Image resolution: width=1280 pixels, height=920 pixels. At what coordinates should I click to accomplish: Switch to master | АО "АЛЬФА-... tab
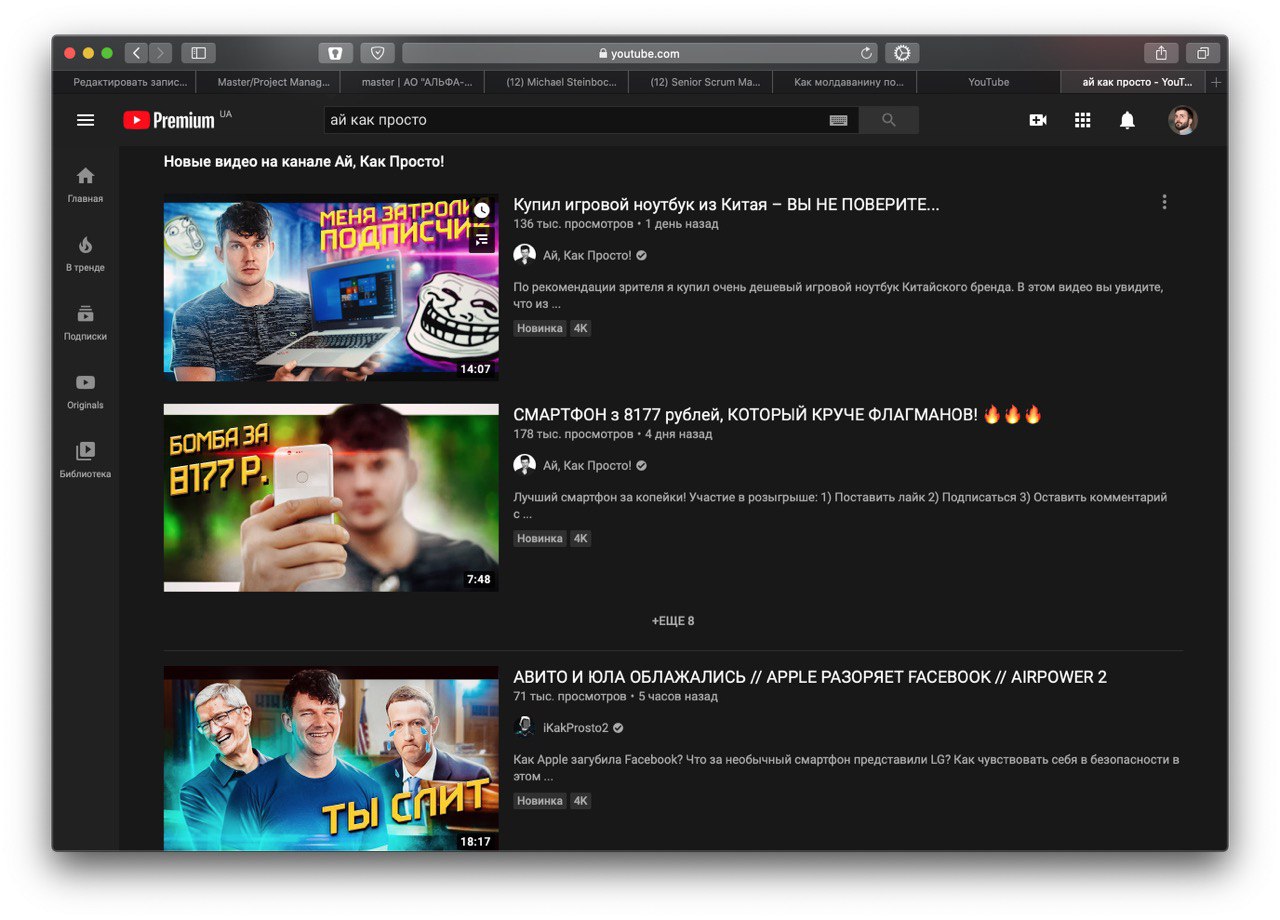(412, 82)
